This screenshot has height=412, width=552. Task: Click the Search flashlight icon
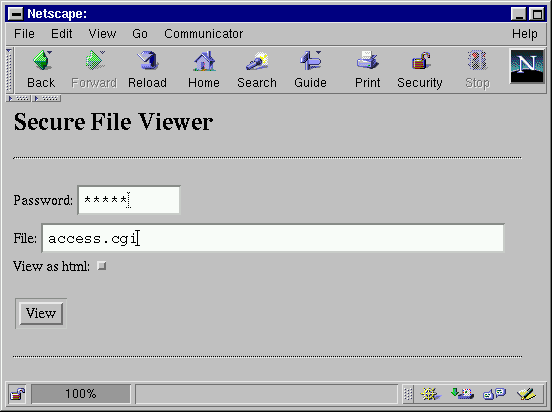257,61
